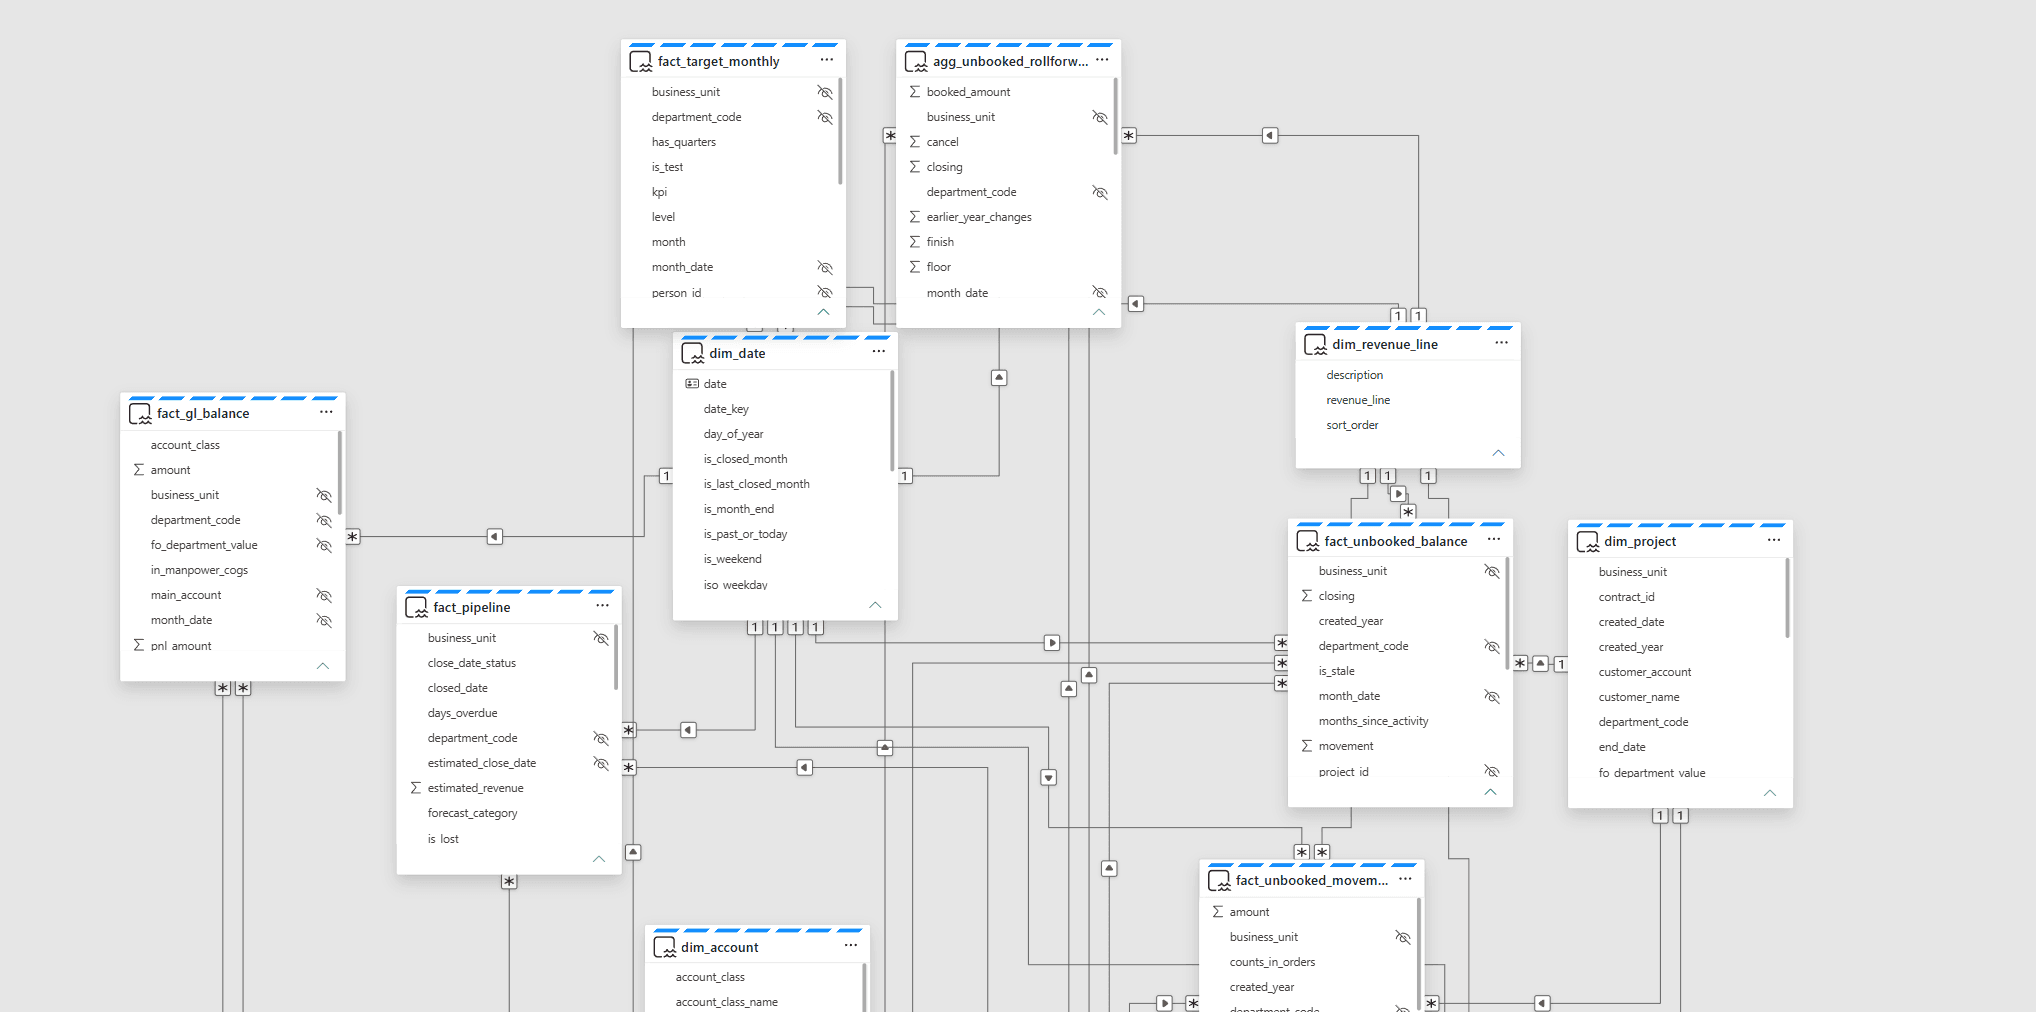
Task: Click the dim_revenue_line table header icon
Action: [1316, 345]
